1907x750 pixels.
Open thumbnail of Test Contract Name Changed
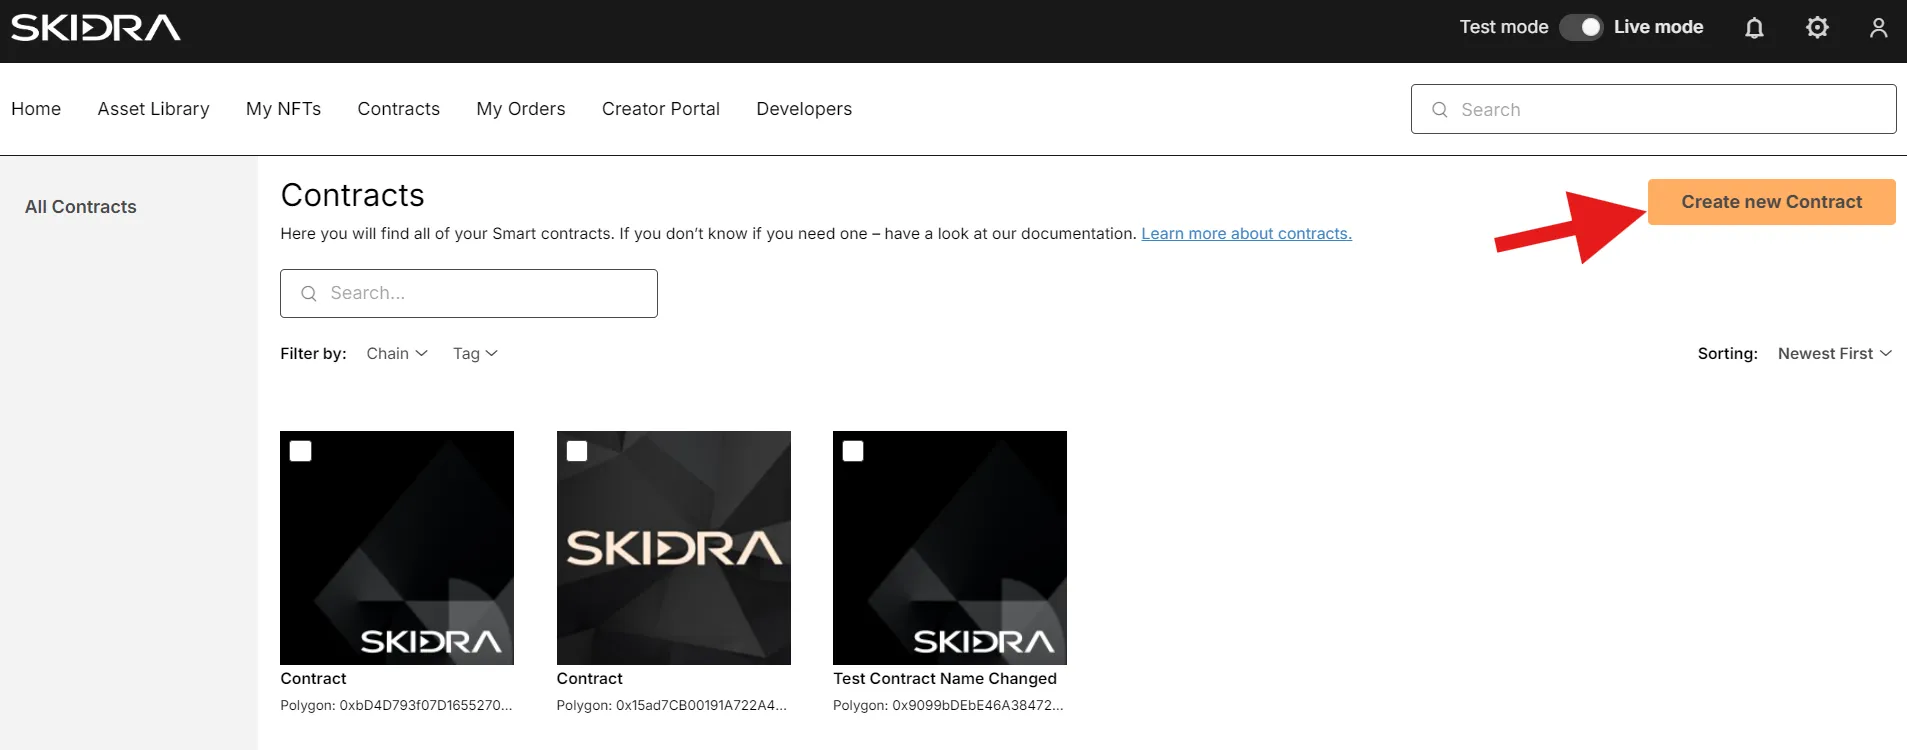[x=950, y=548]
